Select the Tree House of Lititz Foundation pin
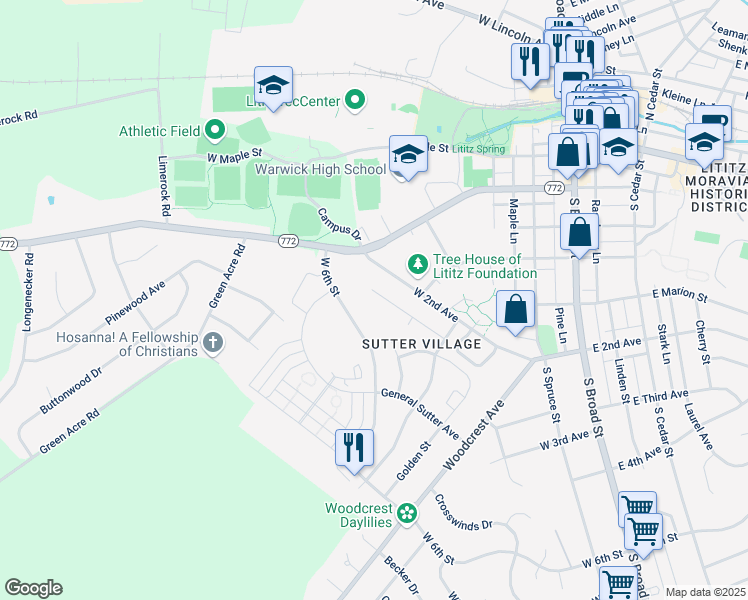Viewport: 748px width, 600px height. 418,265
